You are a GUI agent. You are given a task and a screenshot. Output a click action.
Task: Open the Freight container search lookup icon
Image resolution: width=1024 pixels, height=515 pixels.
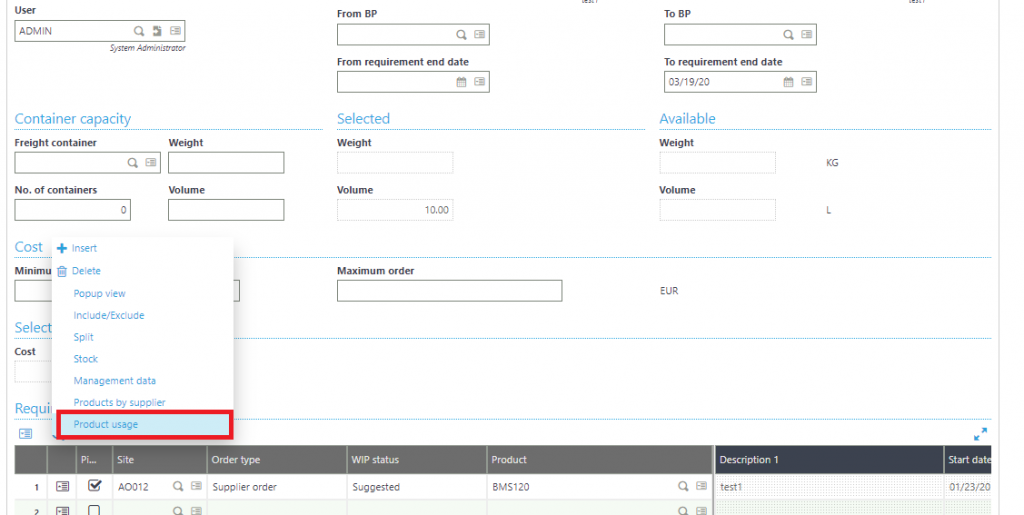click(133, 163)
